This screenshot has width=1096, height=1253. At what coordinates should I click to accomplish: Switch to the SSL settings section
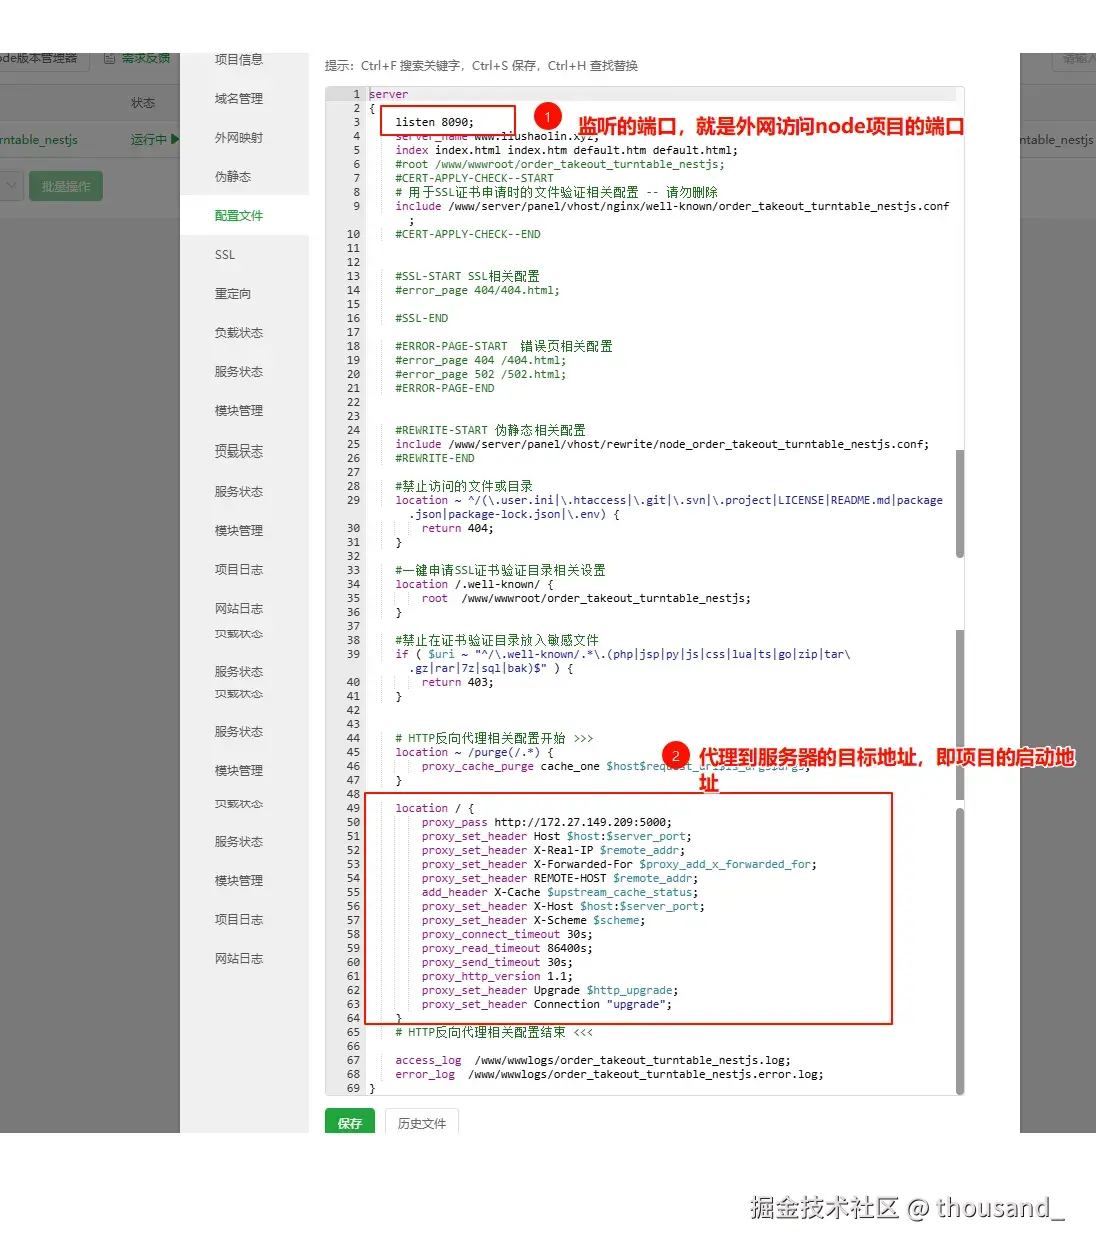click(x=224, y=255)
